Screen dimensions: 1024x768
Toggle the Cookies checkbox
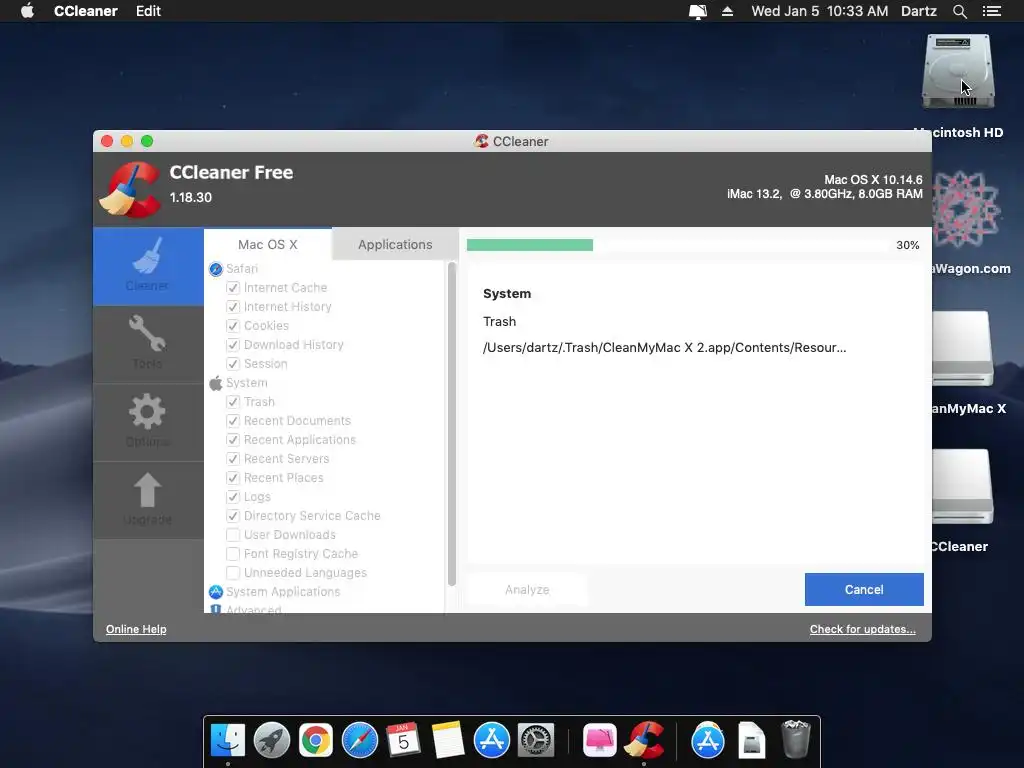coord(232,326)
